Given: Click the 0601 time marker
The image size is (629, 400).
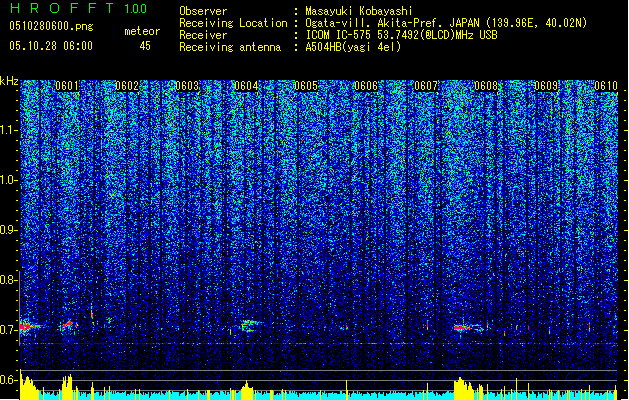Looking at the screenshot, I should 67,86.
